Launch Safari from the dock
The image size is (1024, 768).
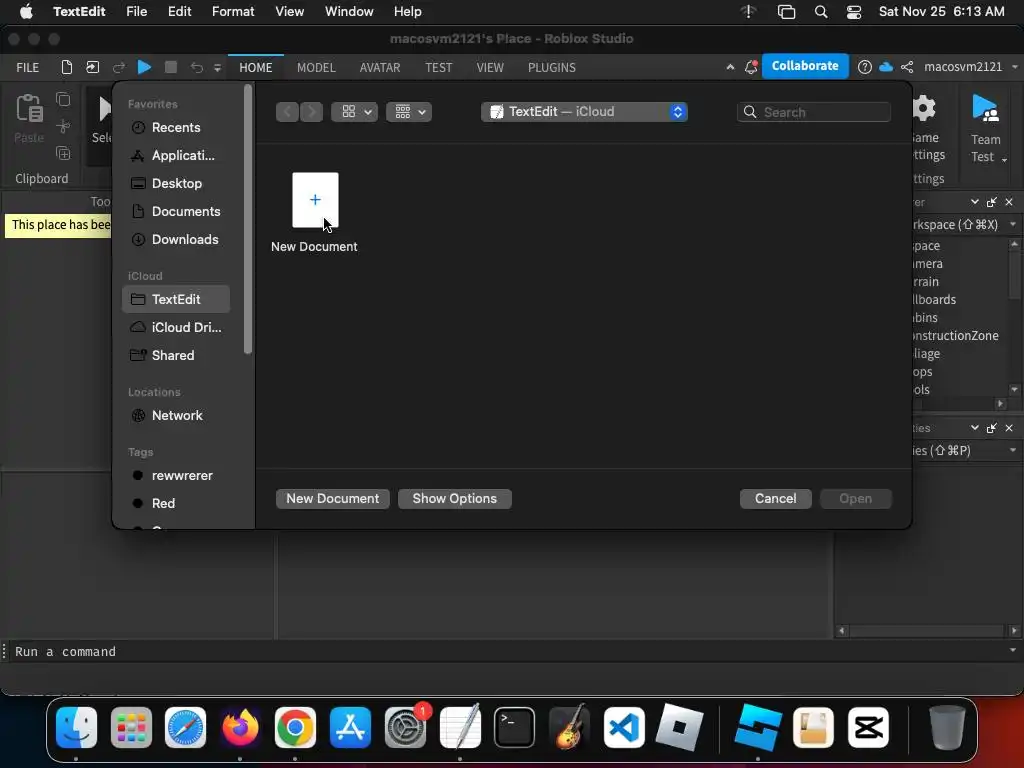185,727
